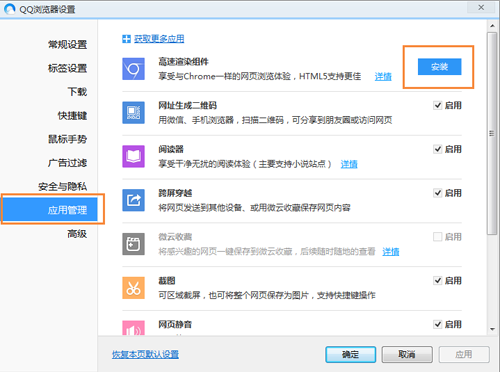Image resolution: width=500 pixels, height=372 pixels.
Task: Toggle the 微云收藏 启用 checkbox
Action: coord(437,237)
